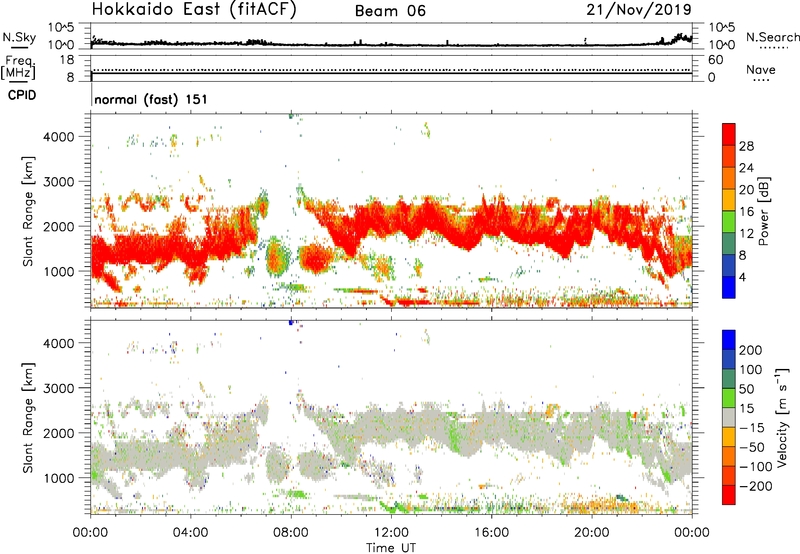Screen dimensions: 800x554
Task: Pick the green Velocity segment between 15 and 50
Action: (729, 398)
